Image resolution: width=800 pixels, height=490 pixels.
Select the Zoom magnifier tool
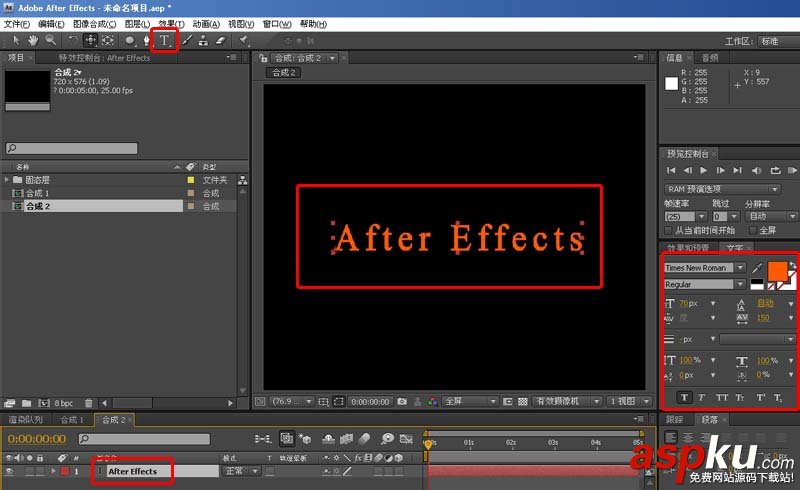51,40
